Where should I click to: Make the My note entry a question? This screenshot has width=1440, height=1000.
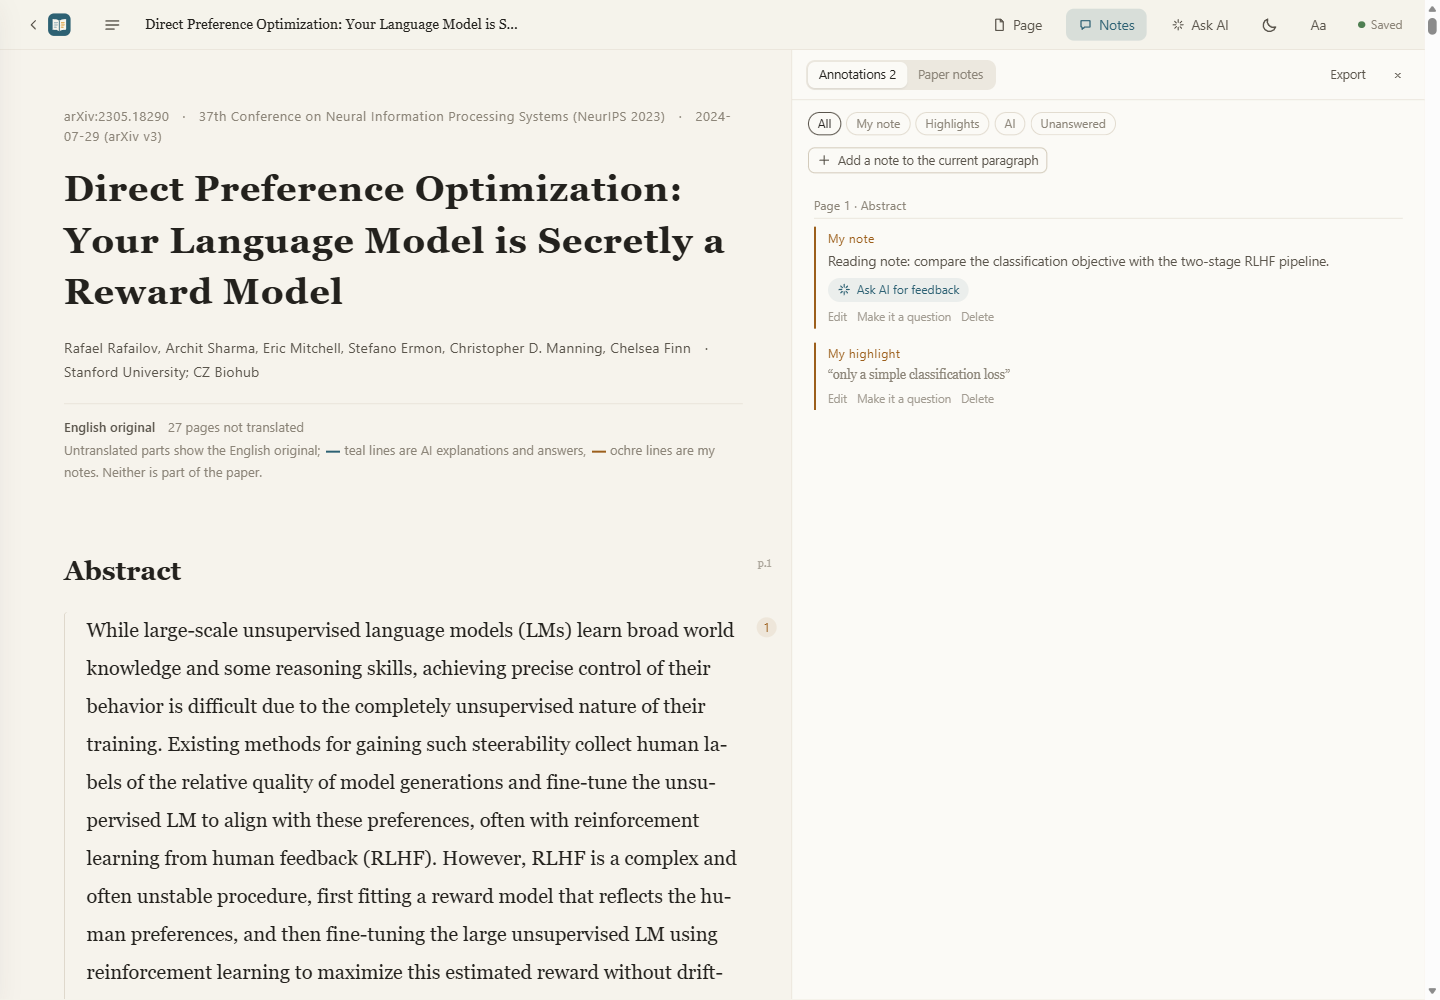click(904, 317)
